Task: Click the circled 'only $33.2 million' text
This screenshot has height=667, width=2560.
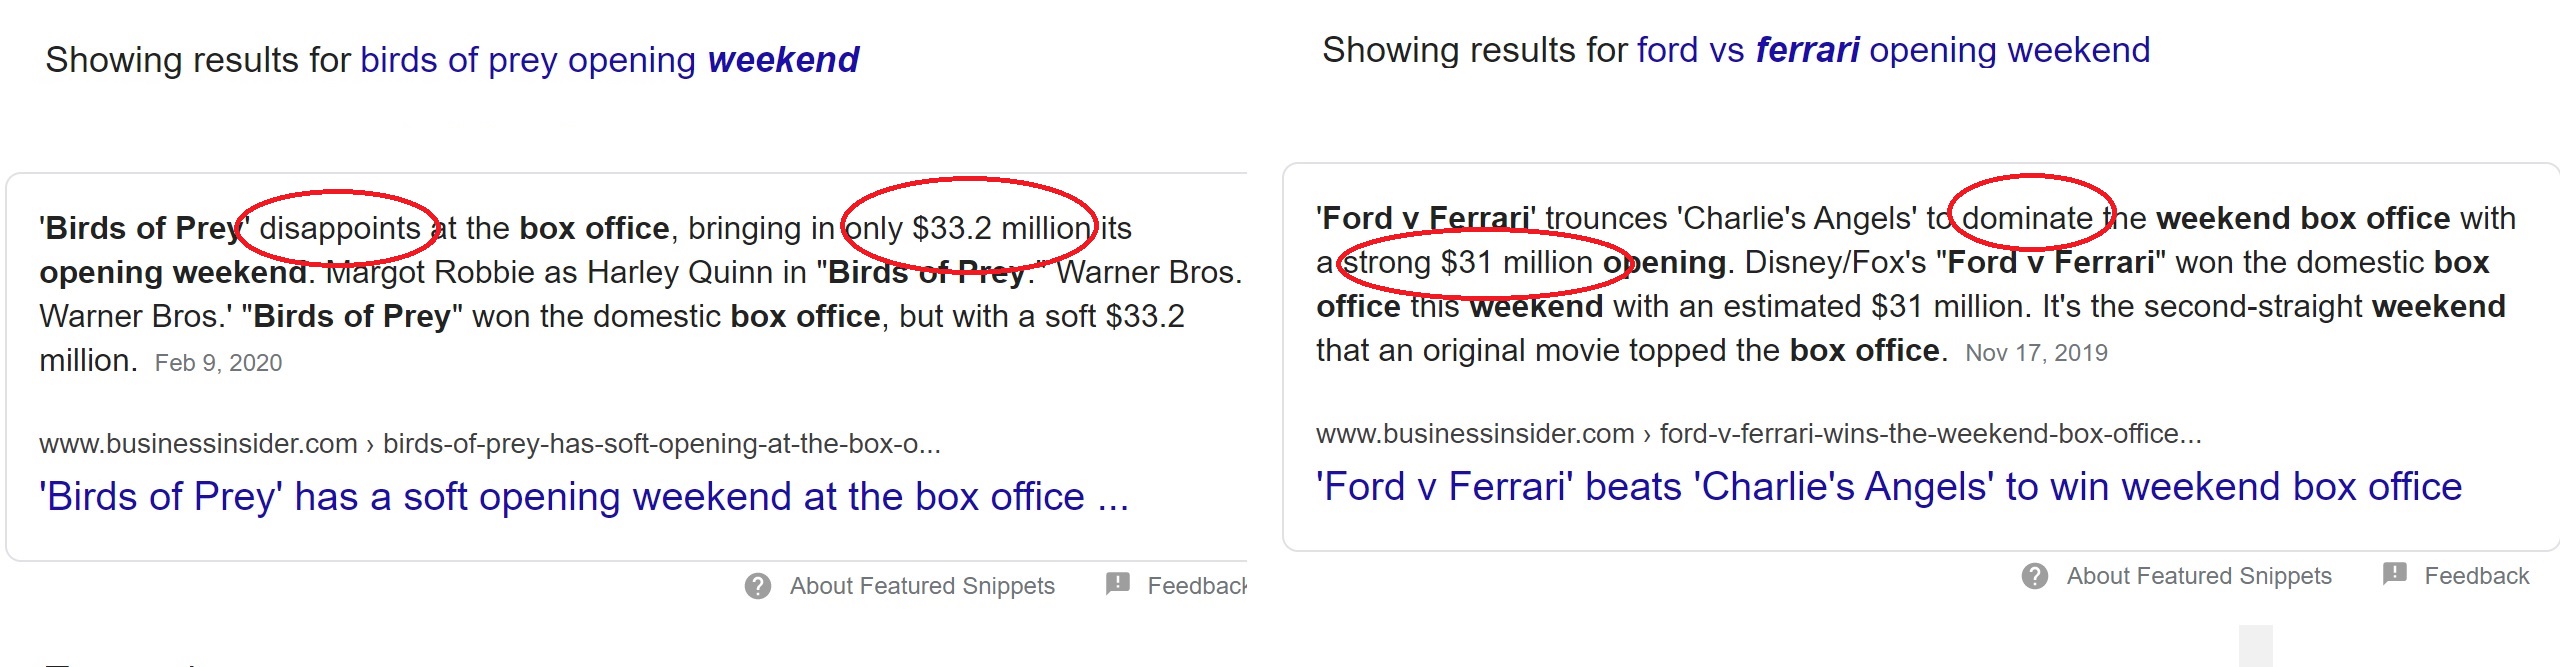Action: pyautogui.click(x=969, y=228)
